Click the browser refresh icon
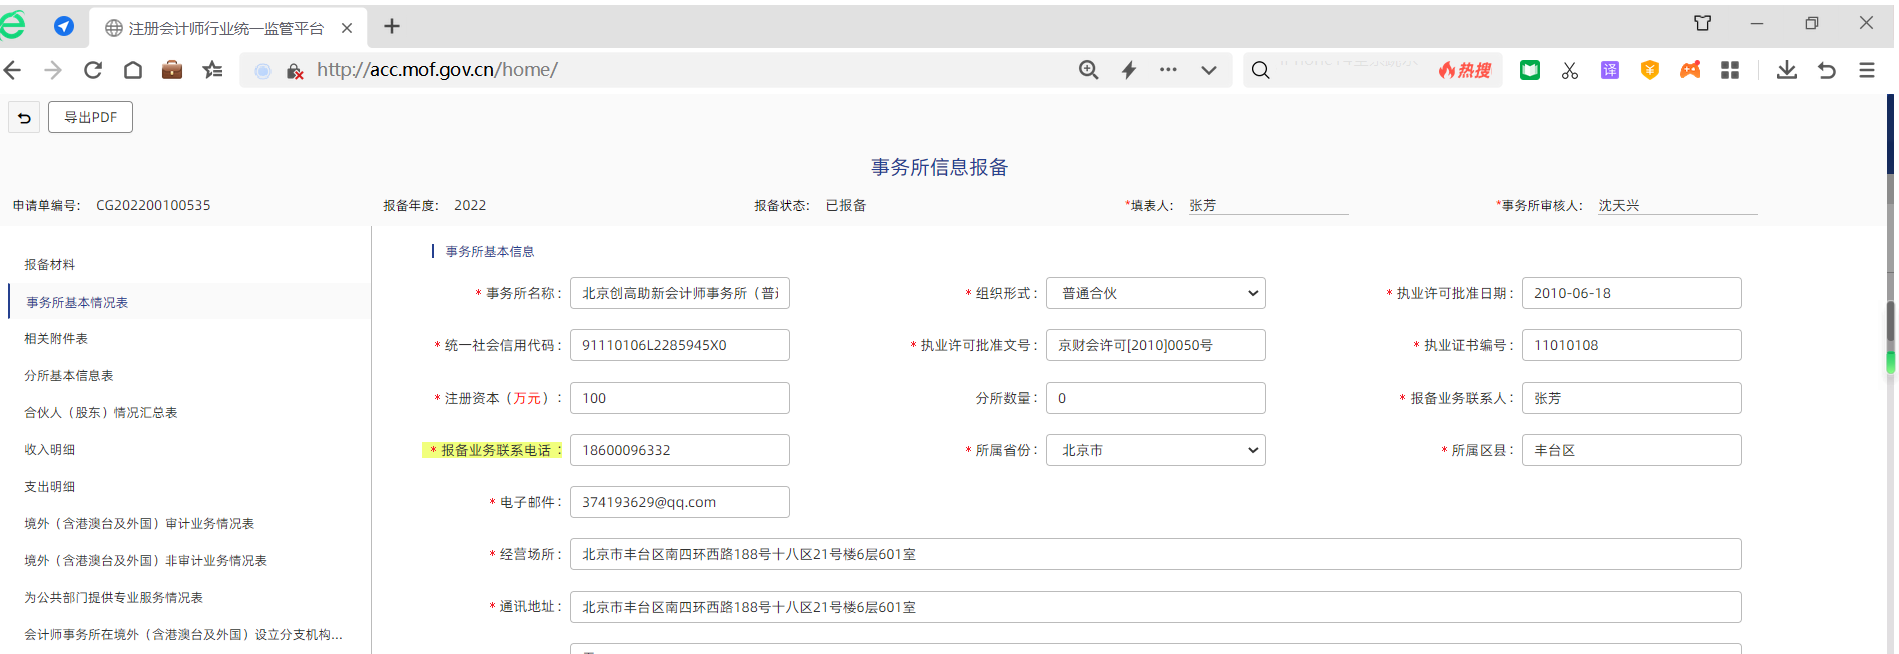The height and width of the screenshot is (654, 1899). [x=93, y=70]
